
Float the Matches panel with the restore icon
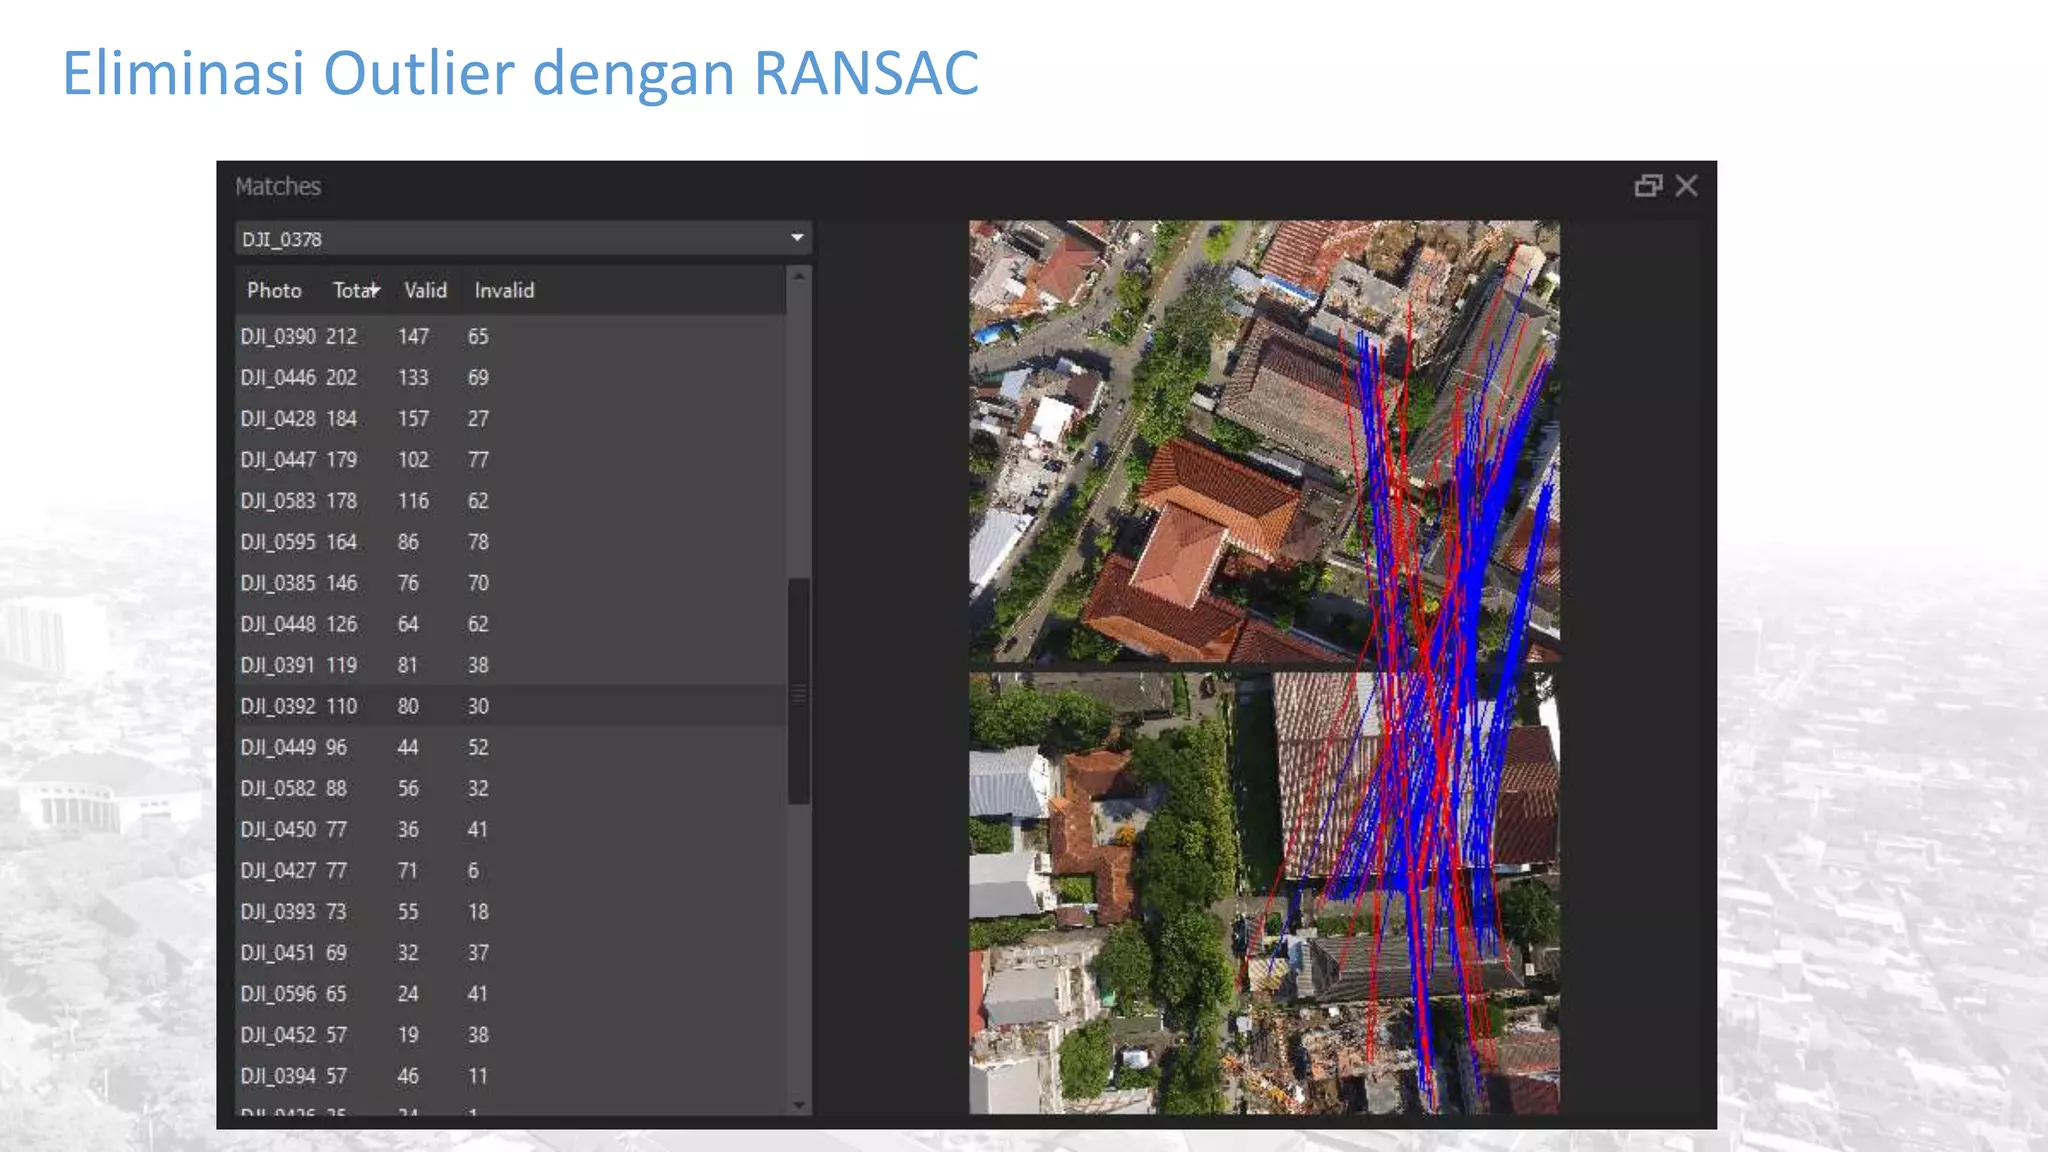(1647, 186)
